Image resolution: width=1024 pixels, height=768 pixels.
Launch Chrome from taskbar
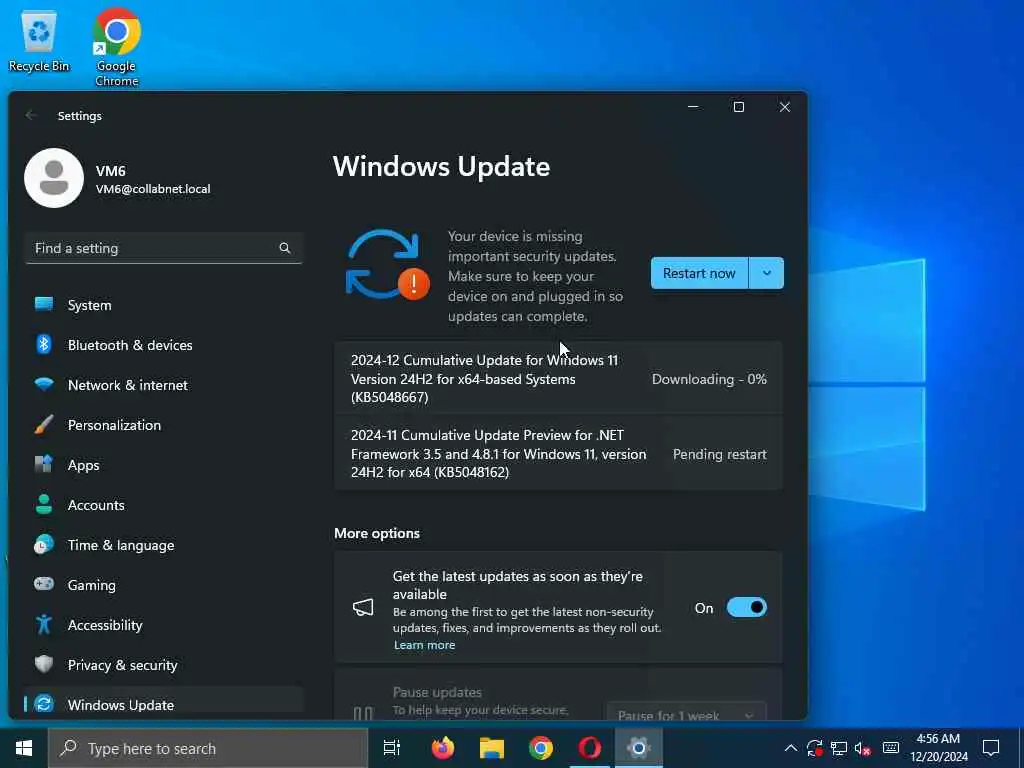541,748
